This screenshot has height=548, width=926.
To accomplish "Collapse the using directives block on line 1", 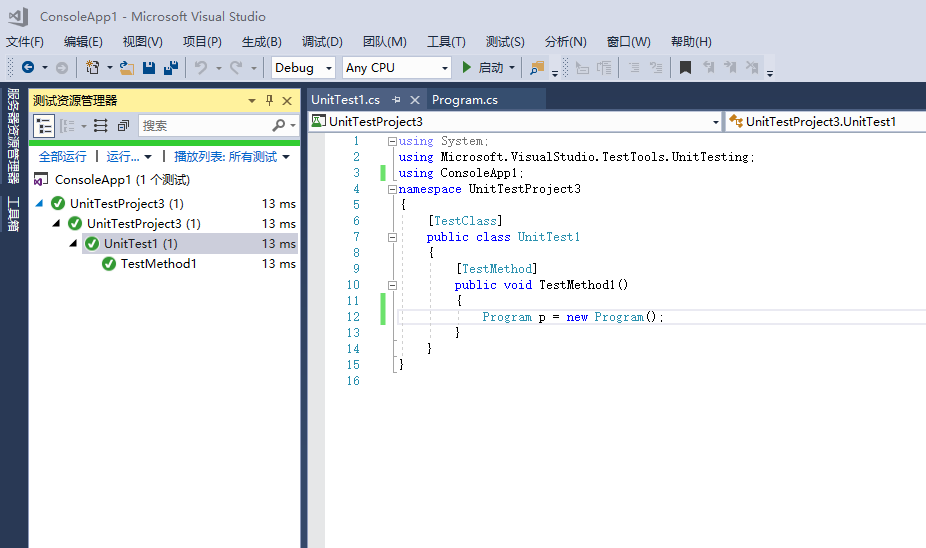I will [392, 141].
